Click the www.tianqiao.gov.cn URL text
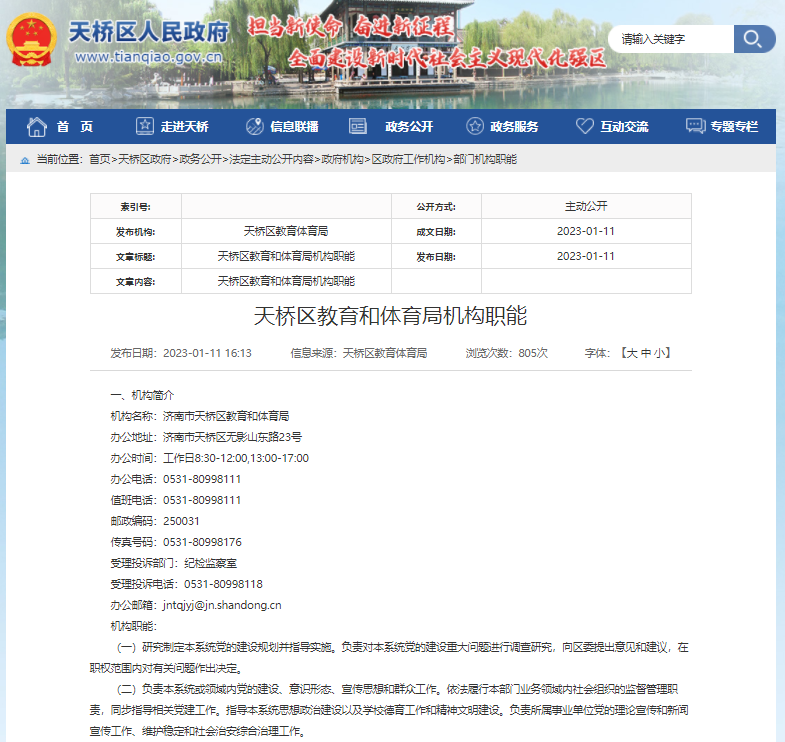 (x=148, y=57)
